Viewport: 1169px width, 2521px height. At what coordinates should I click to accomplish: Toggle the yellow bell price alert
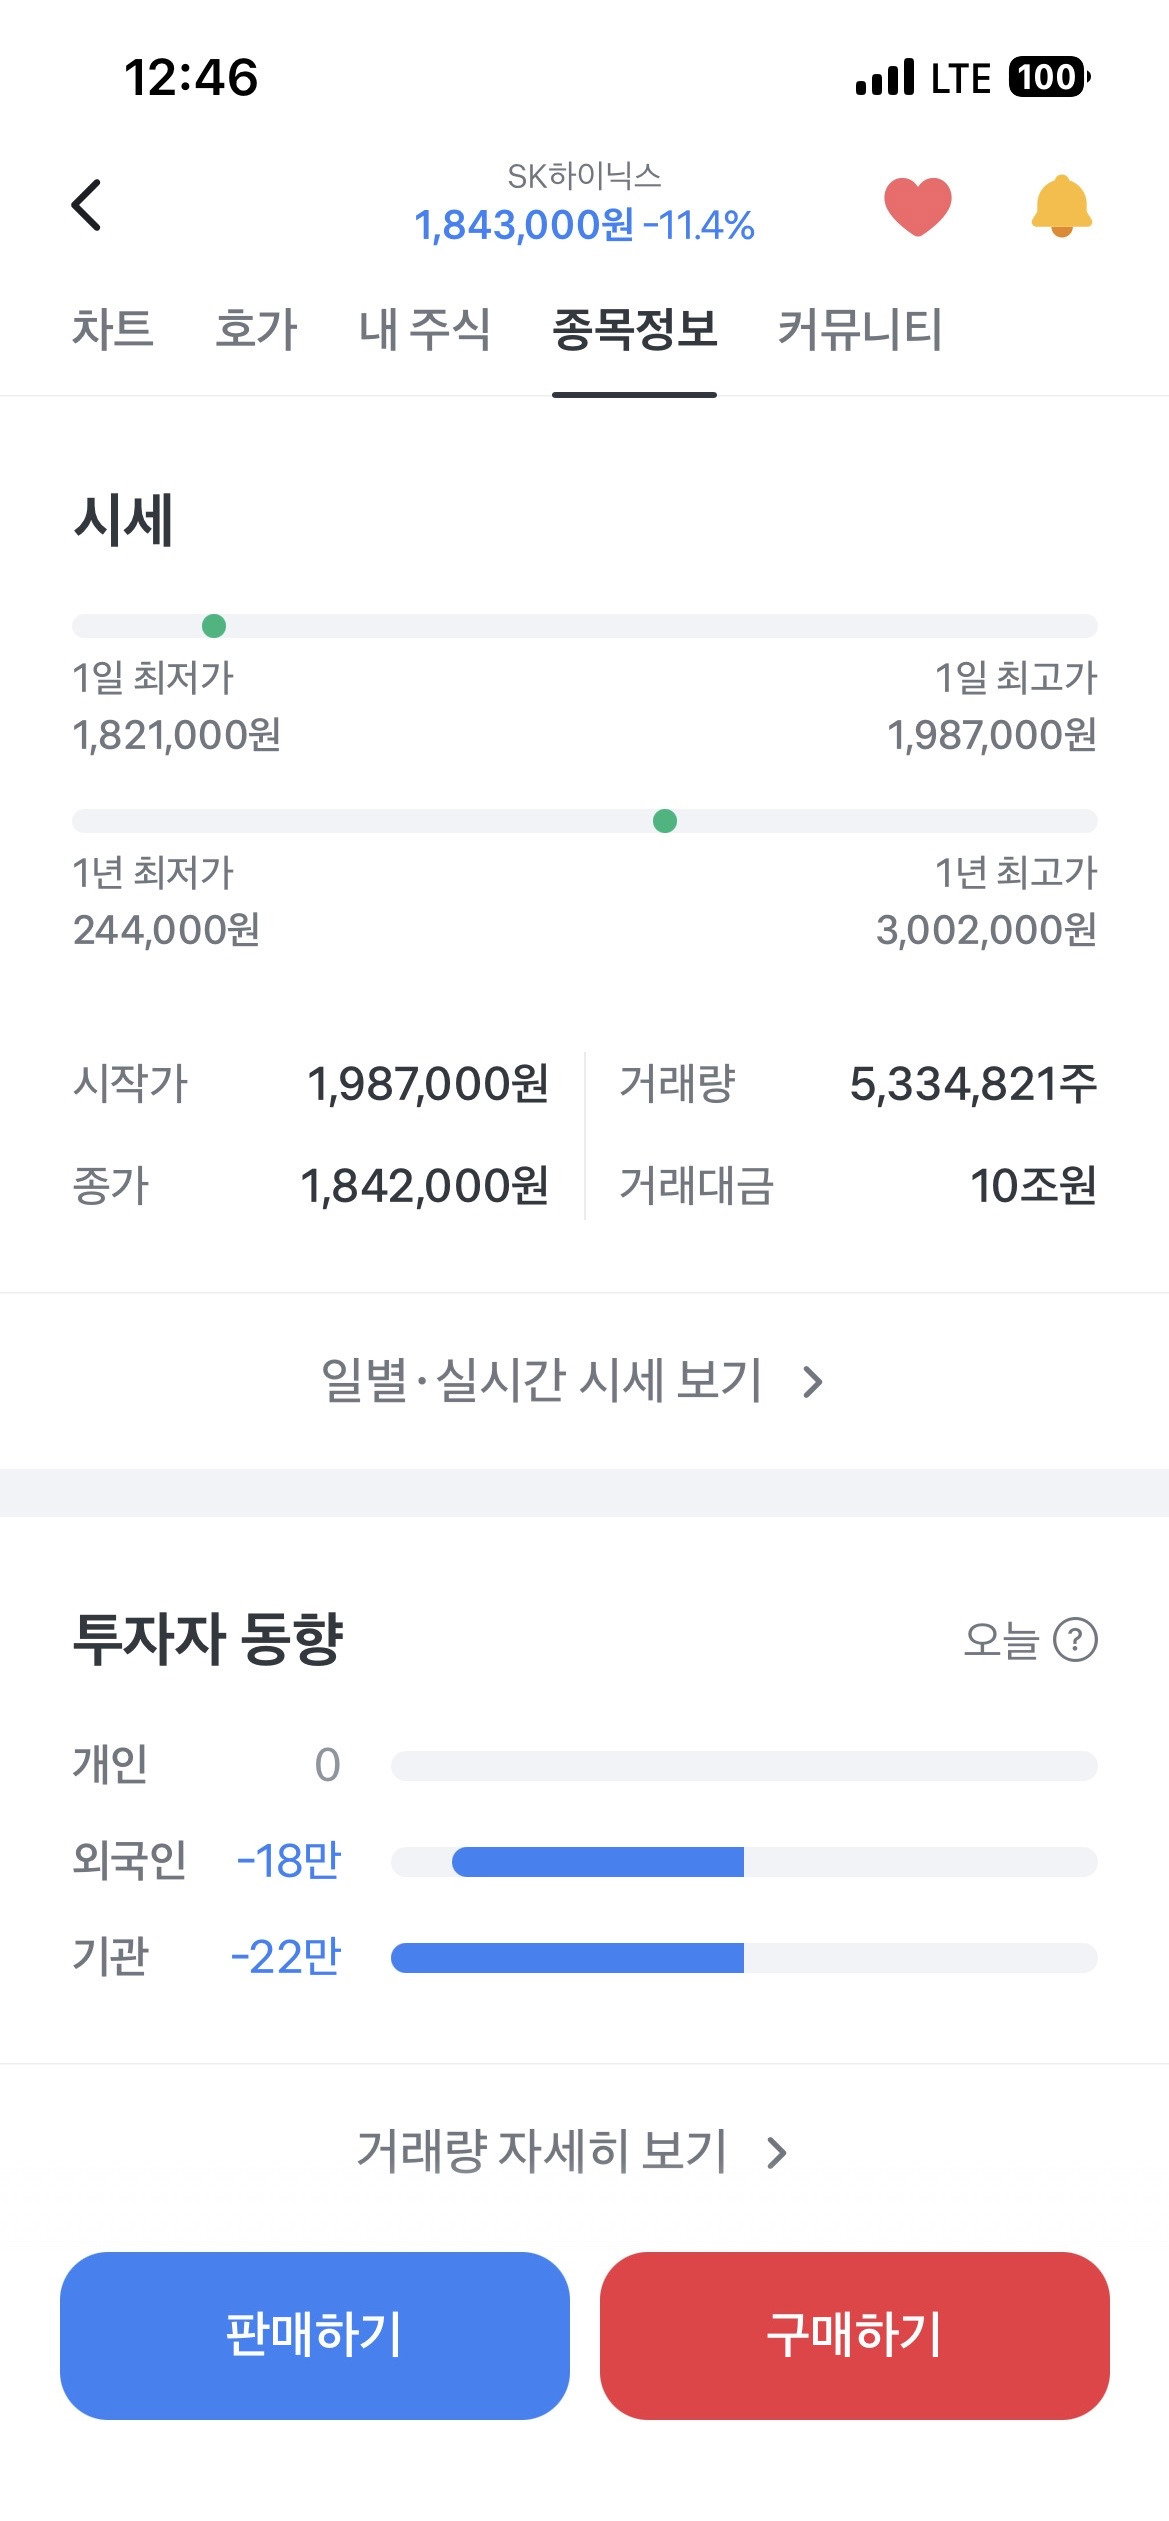pos(1061,206)
